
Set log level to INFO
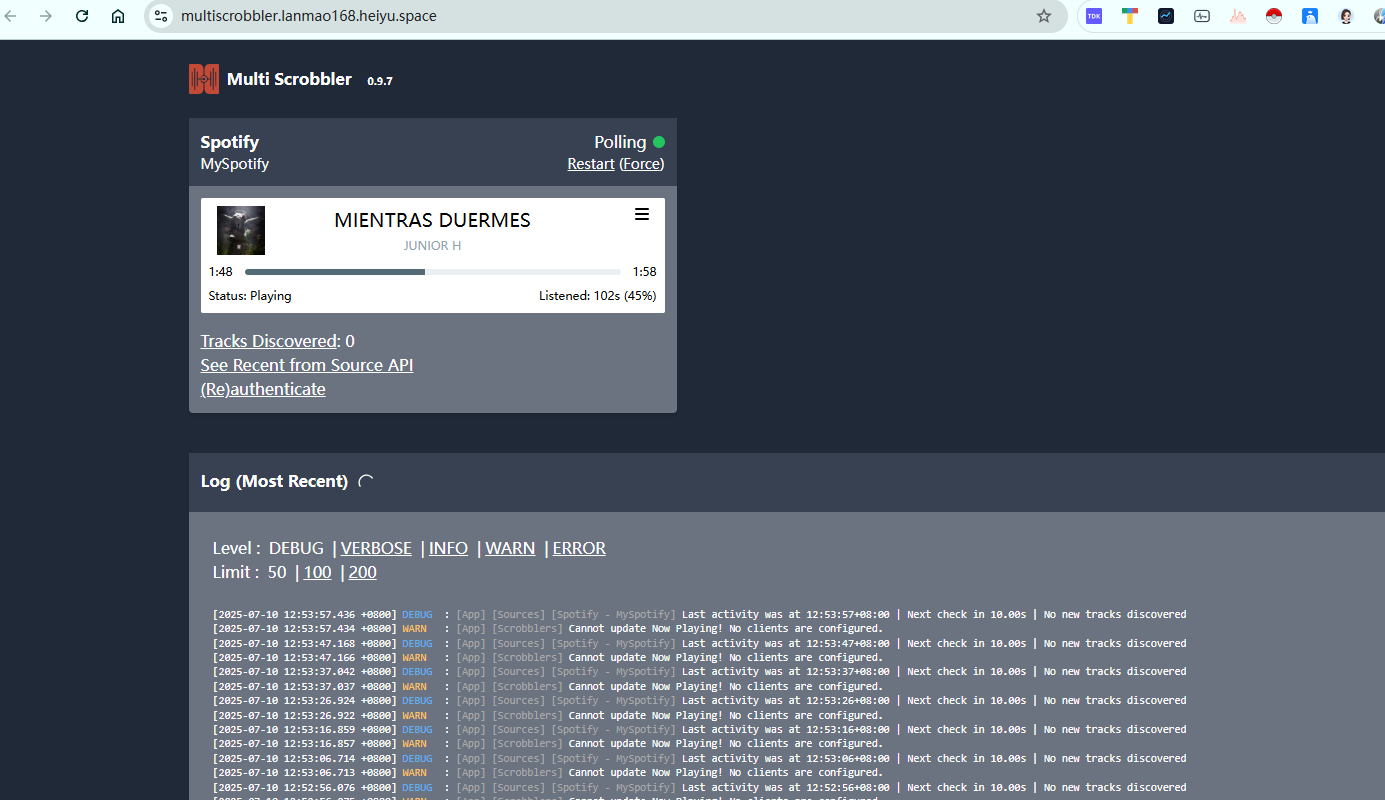click(448, 548)
